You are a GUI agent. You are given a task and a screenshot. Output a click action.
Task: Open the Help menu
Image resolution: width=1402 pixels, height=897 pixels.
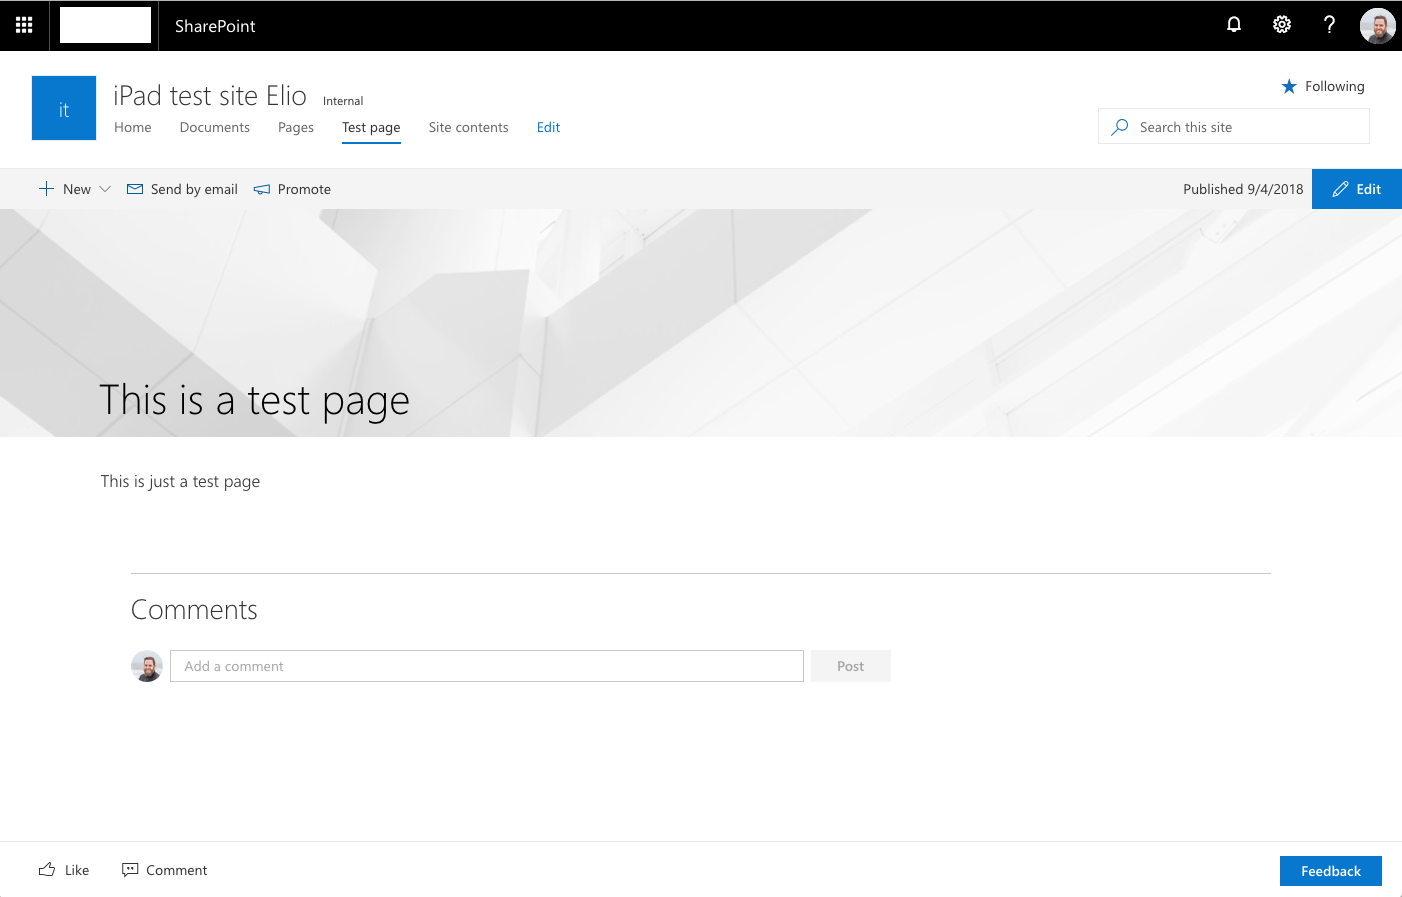click(1329, 25)
